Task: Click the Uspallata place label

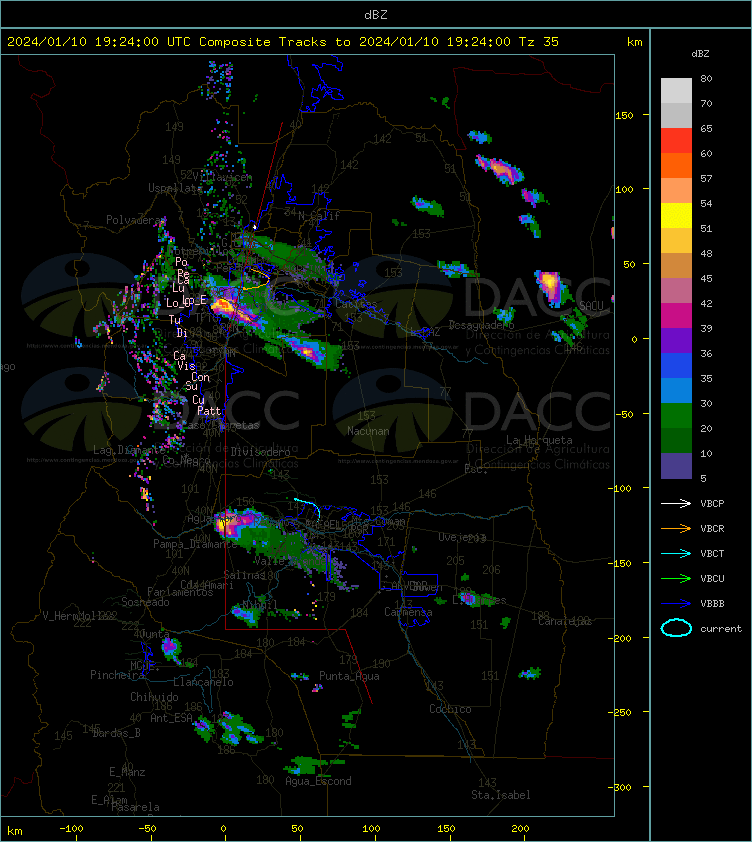Action: [175, 188]
